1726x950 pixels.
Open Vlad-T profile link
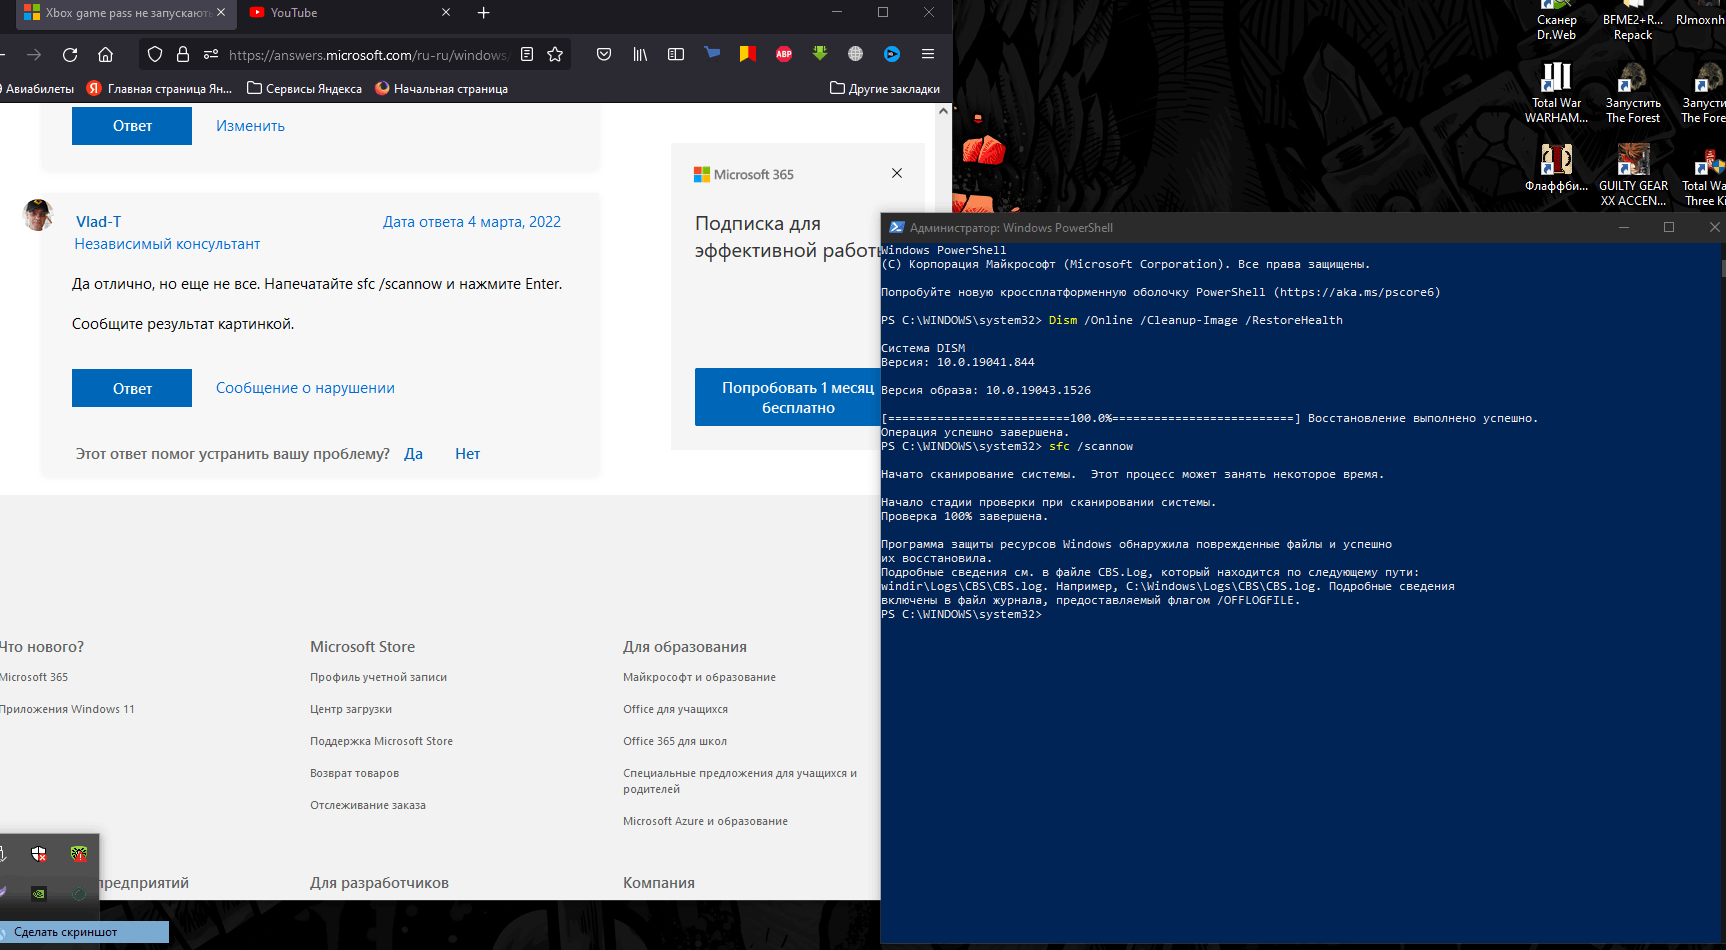pyautogui.click(x=99, y=222)
